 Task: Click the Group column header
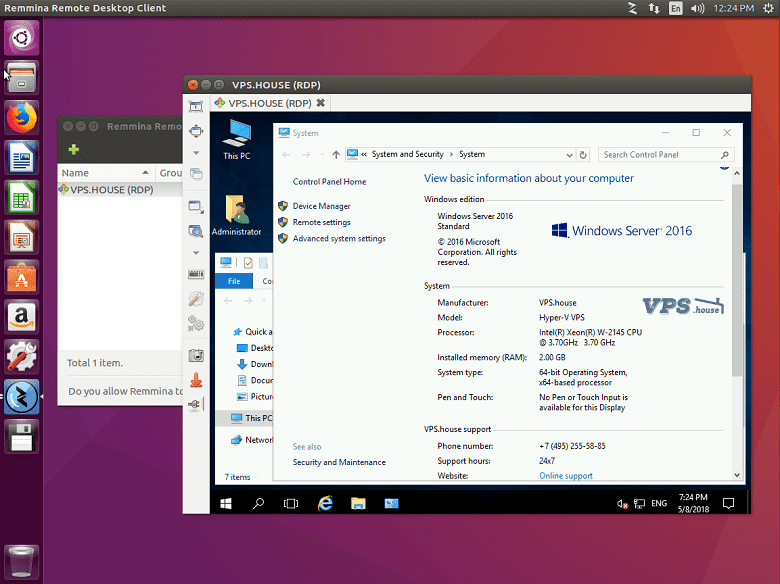click(x=169, y=173)
